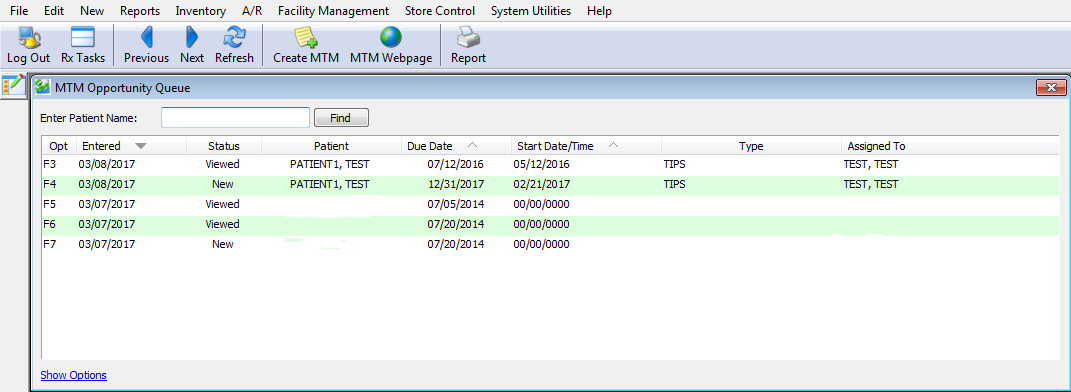
Task: Click the Find button
Action: 341,117
